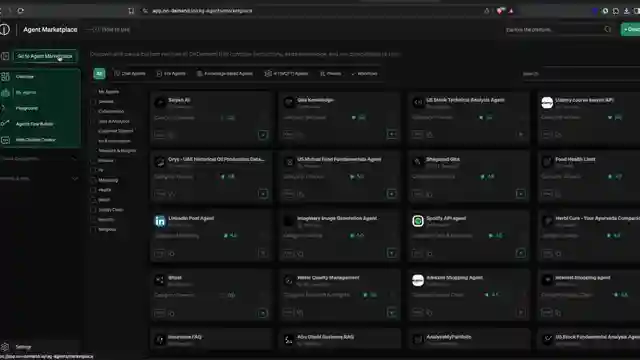The image size is (640, 360).
Task: Switch to the Chat Agents tab
Action: pos(130,73)
